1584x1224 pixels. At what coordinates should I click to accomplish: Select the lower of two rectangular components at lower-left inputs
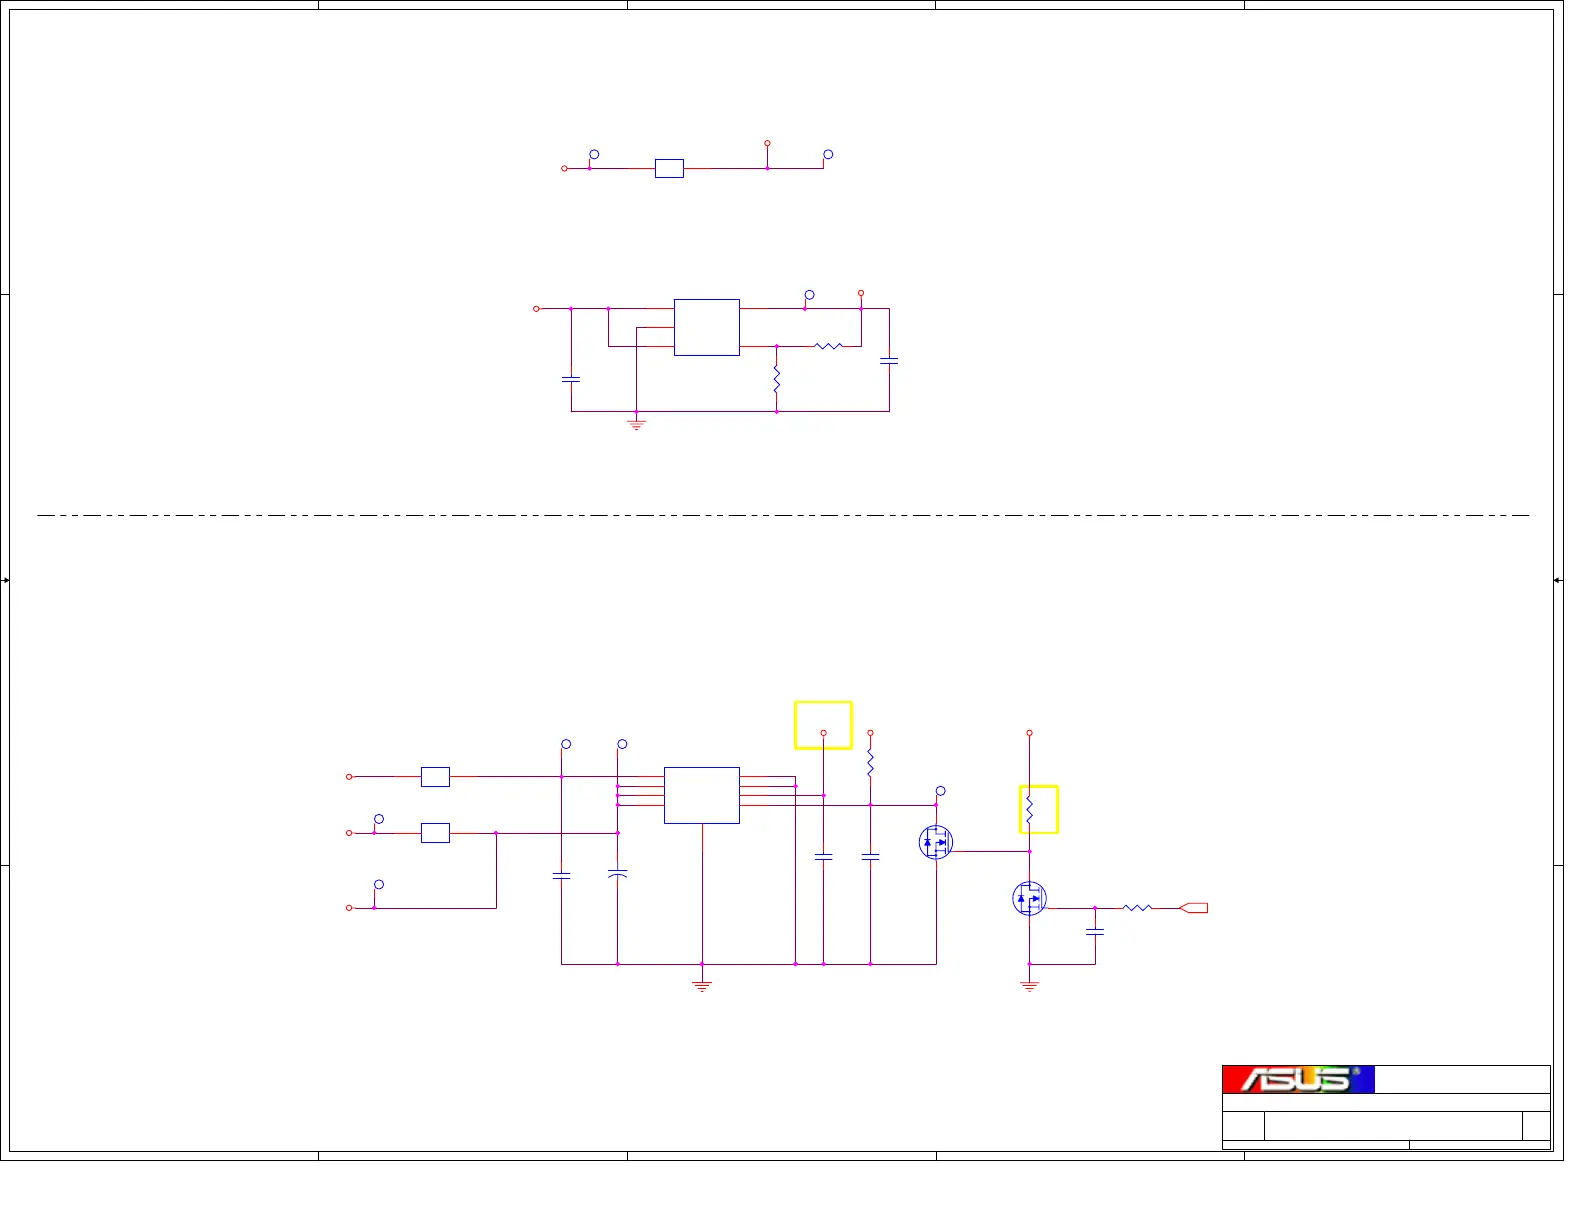pos(435,833)
